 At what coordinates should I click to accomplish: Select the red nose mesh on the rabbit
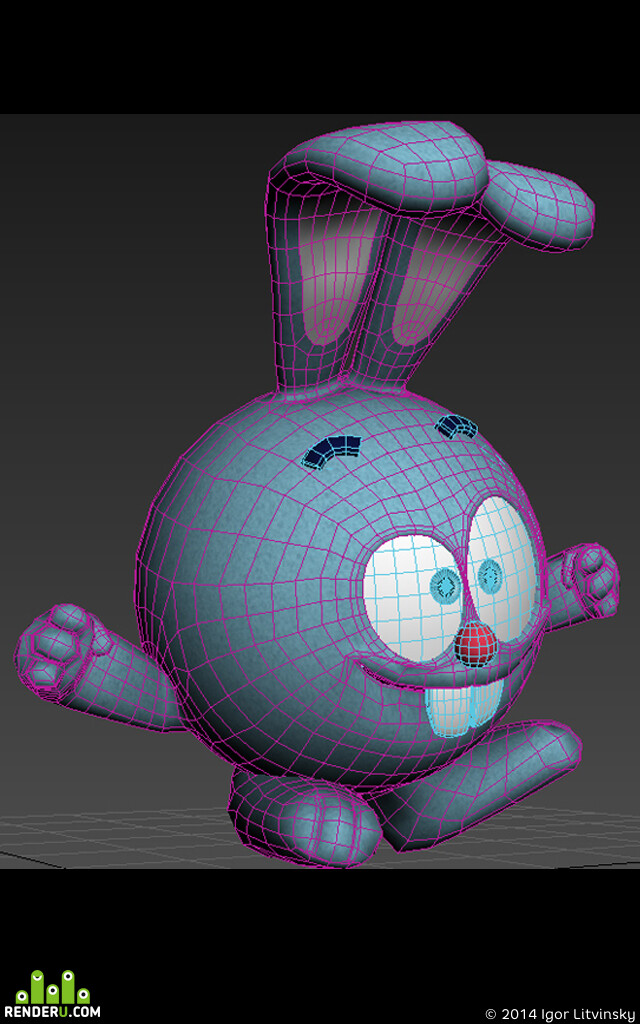(476, 643)
